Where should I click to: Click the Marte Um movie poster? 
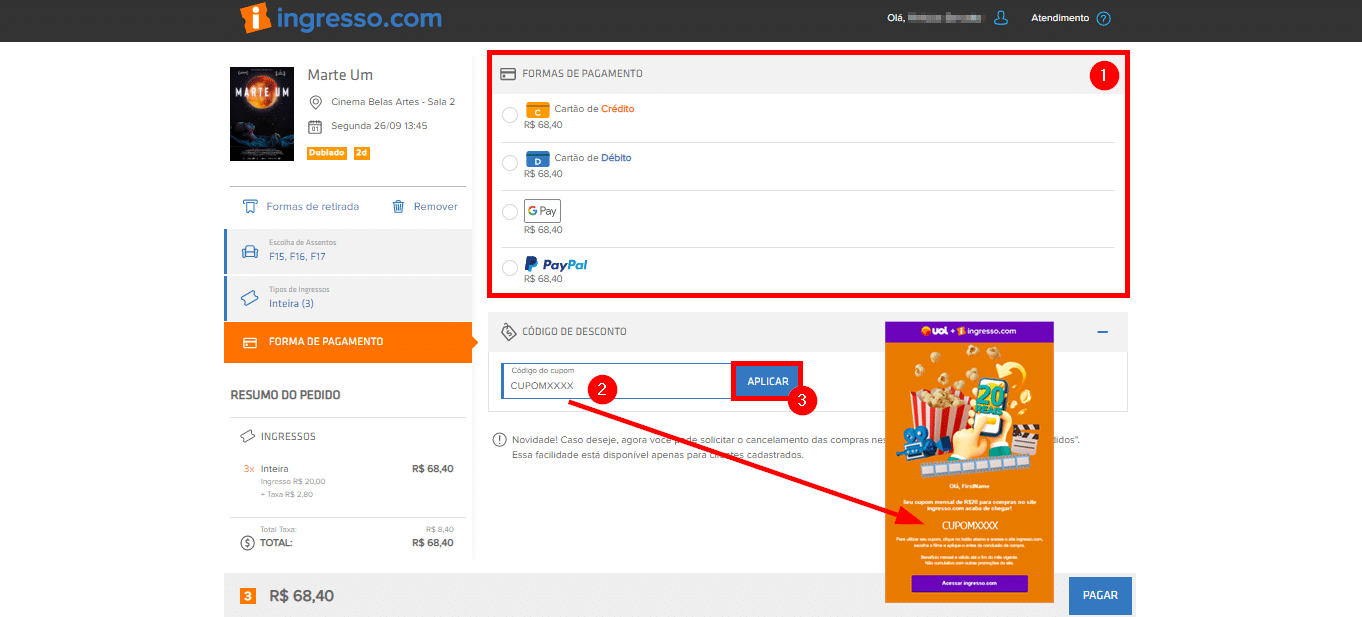tap(262, 114)
